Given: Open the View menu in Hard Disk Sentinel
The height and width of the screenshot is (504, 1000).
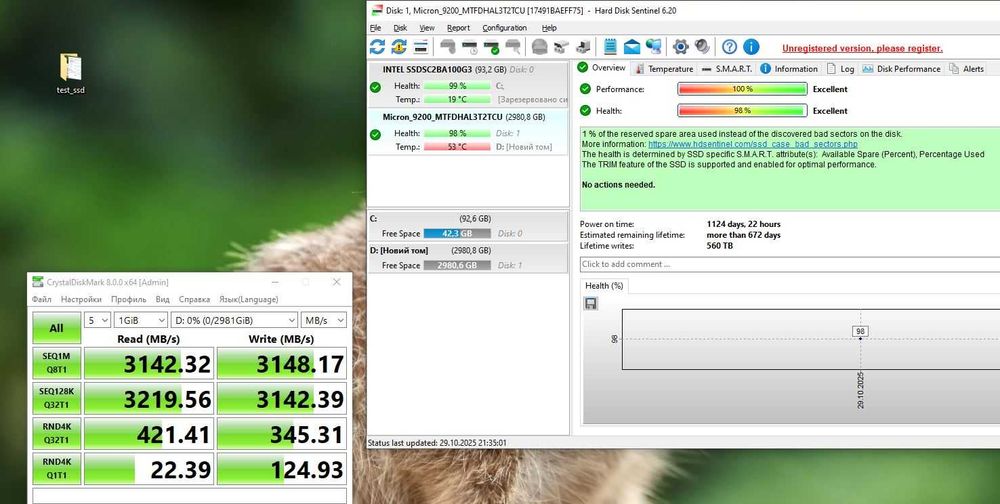Looking at the screenshot, I should click(x=427, y=28).
